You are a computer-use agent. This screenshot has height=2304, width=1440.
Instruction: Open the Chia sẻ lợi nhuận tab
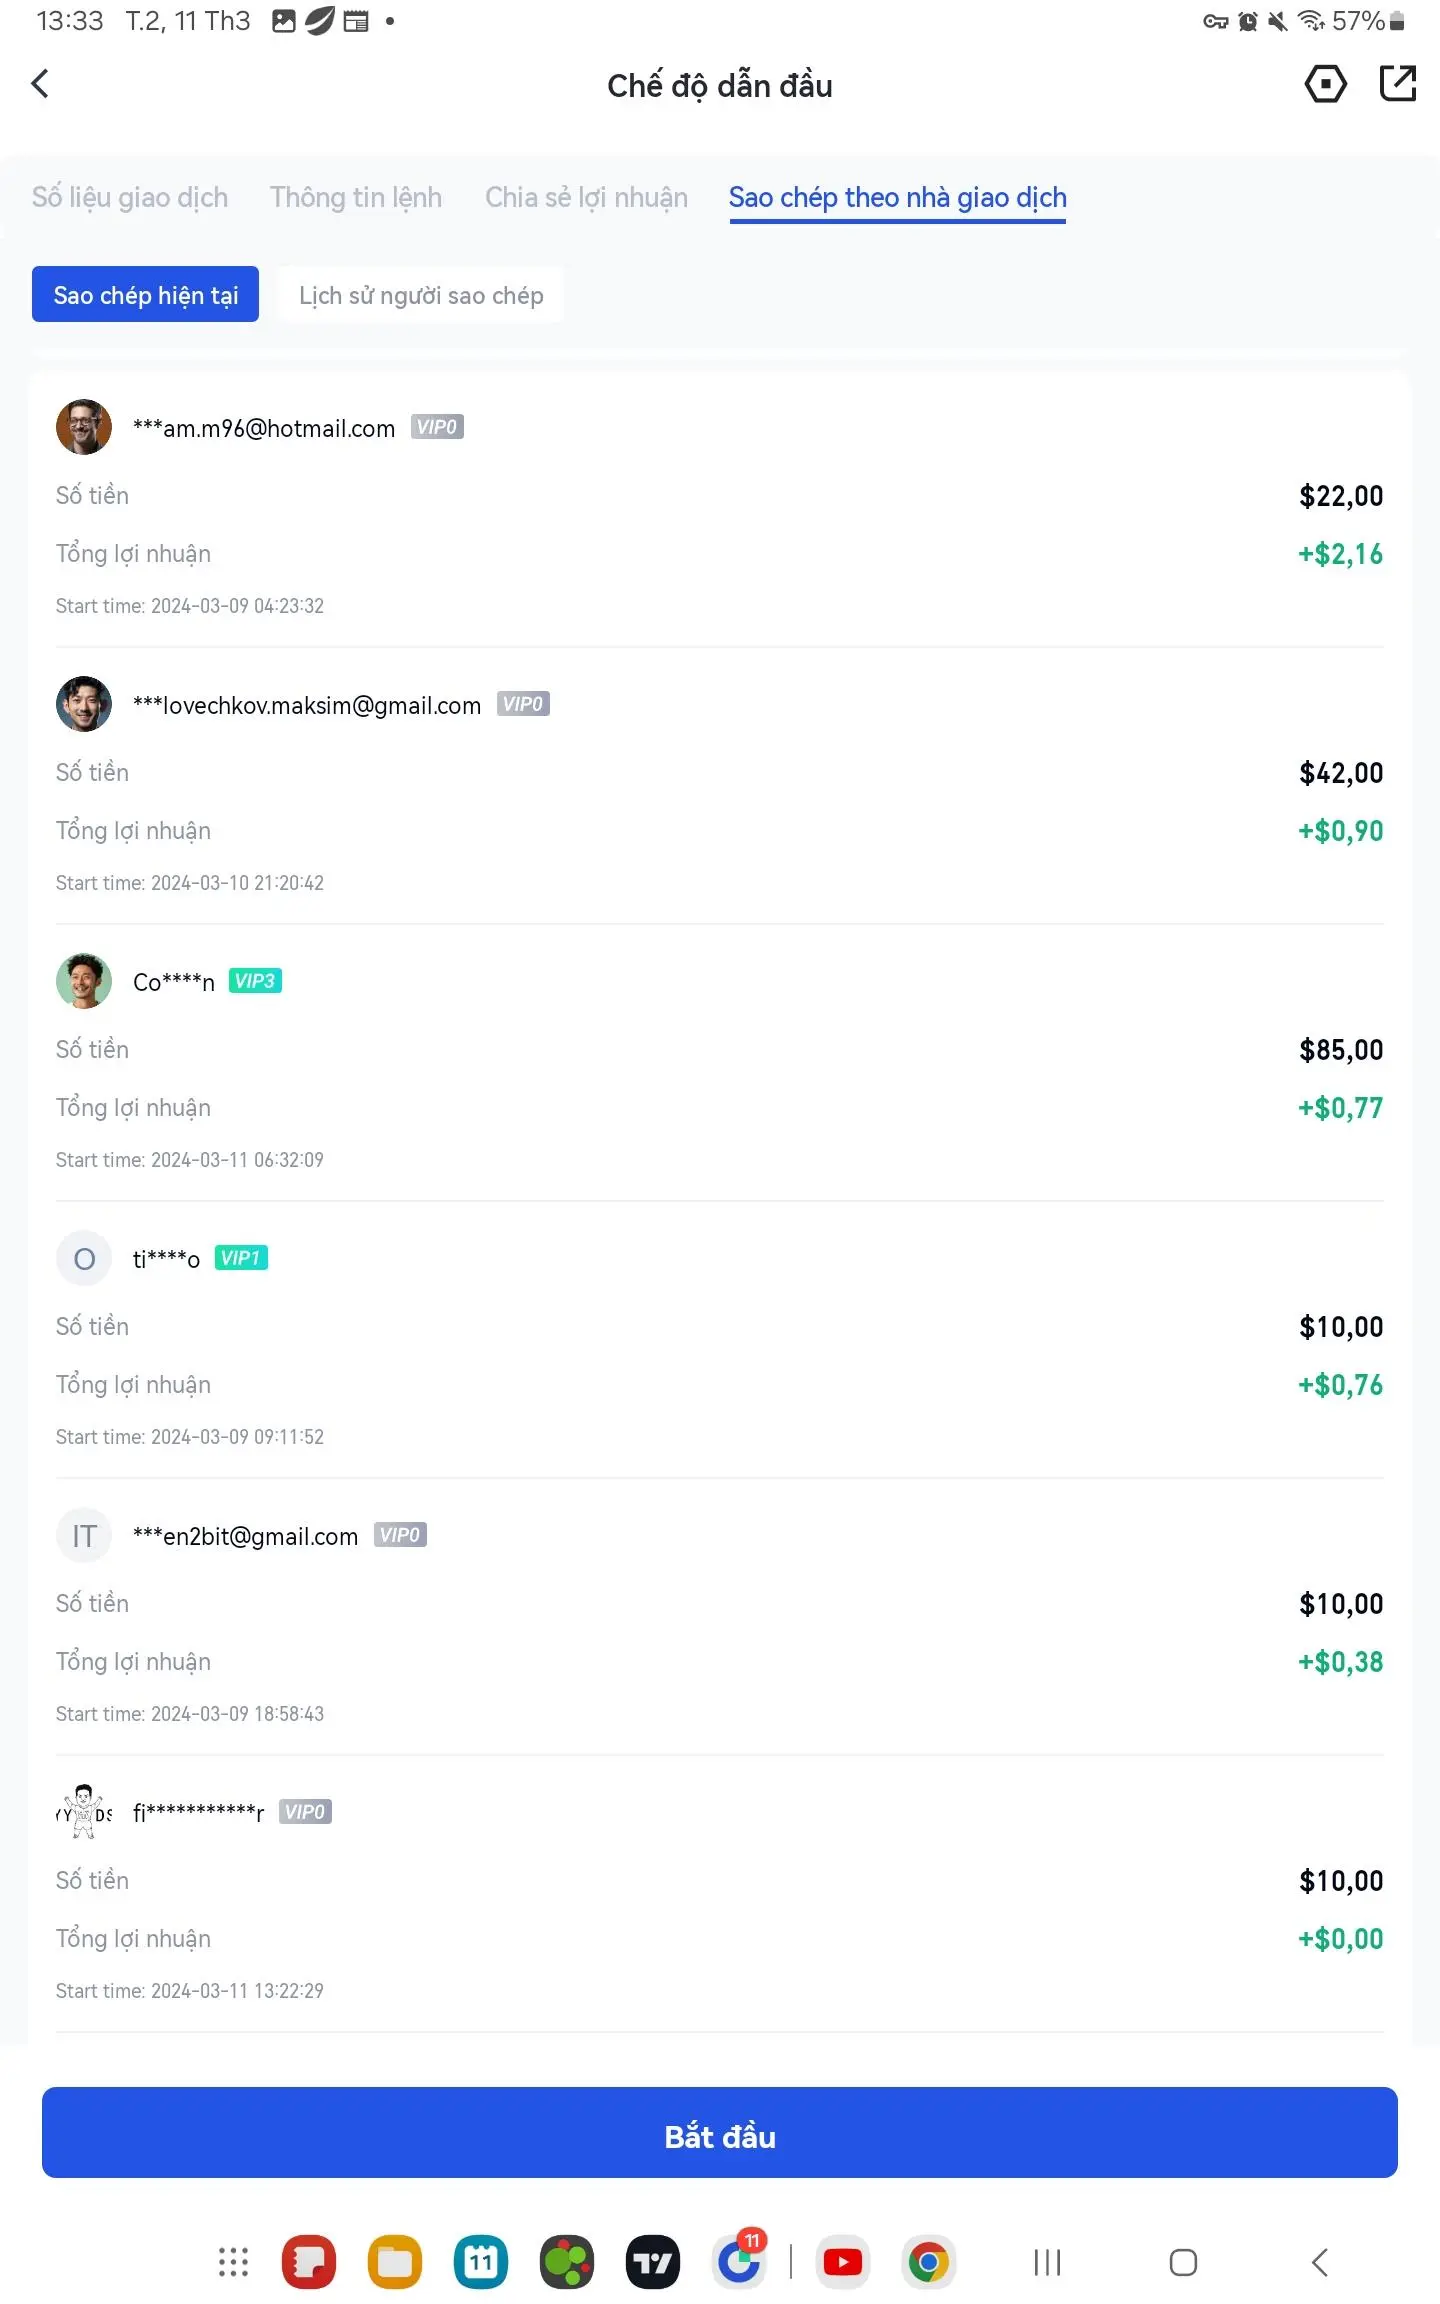[x=587, y=198]
